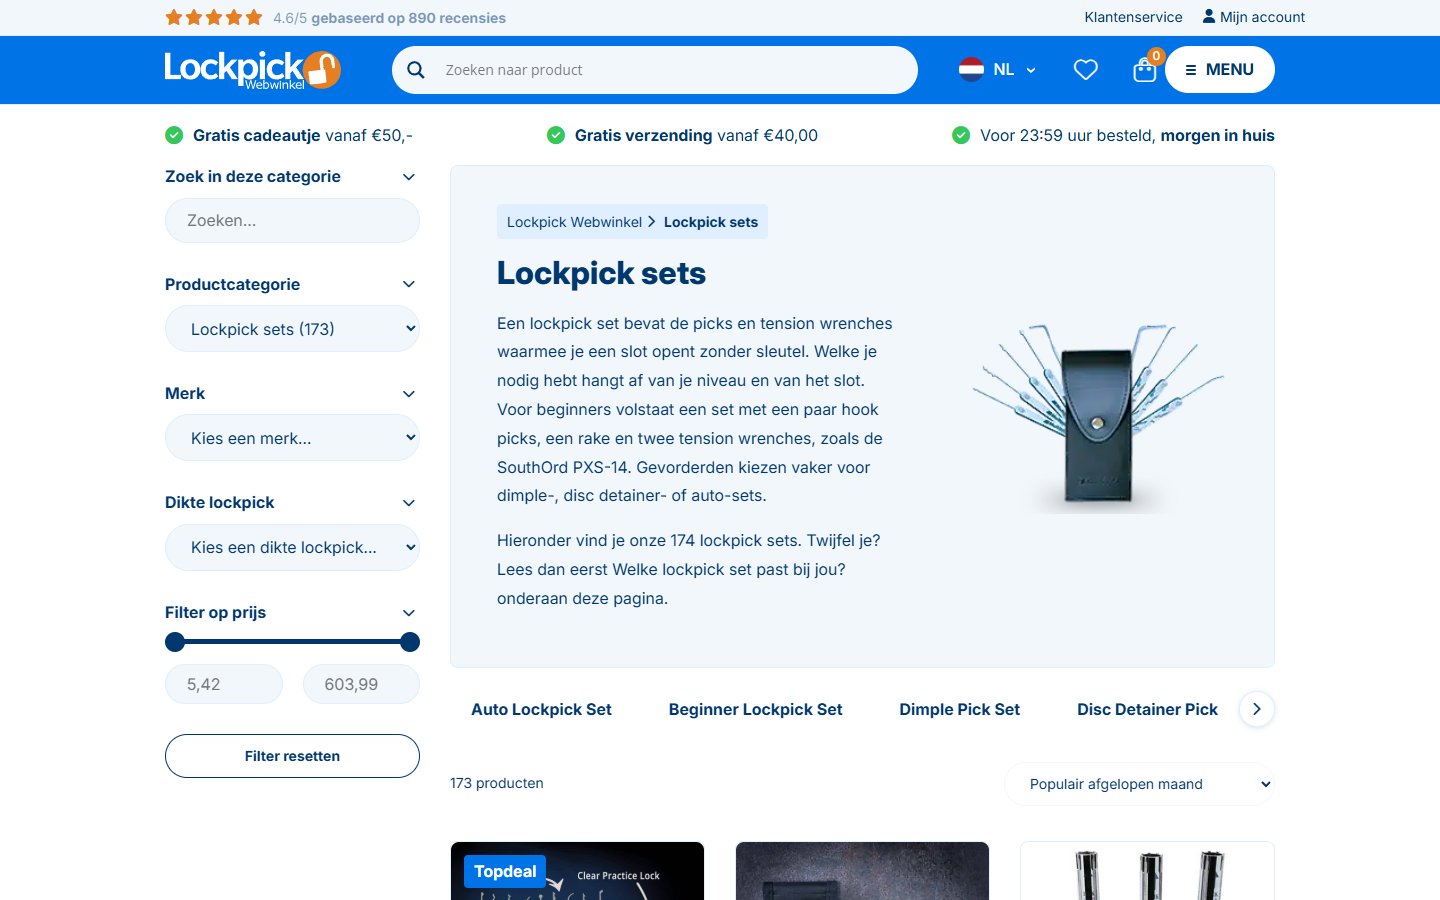Collapse the Zoek in deze categorie section
This screenshot has width=1440, height=900.
[x=408, y=177]
